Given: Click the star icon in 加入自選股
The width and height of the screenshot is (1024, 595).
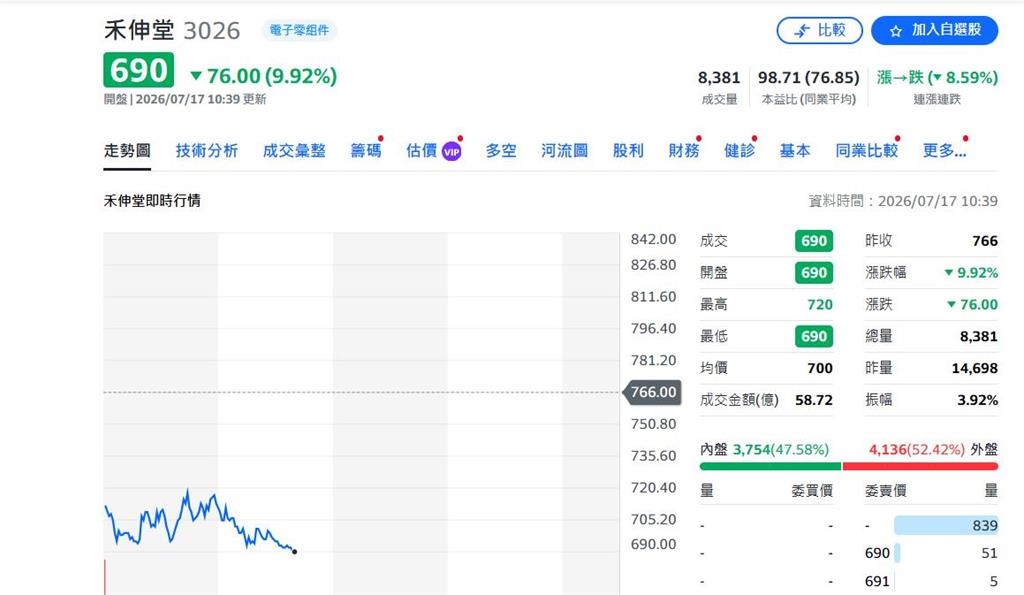Looking at the screenshot, I should tap(895, 31).
